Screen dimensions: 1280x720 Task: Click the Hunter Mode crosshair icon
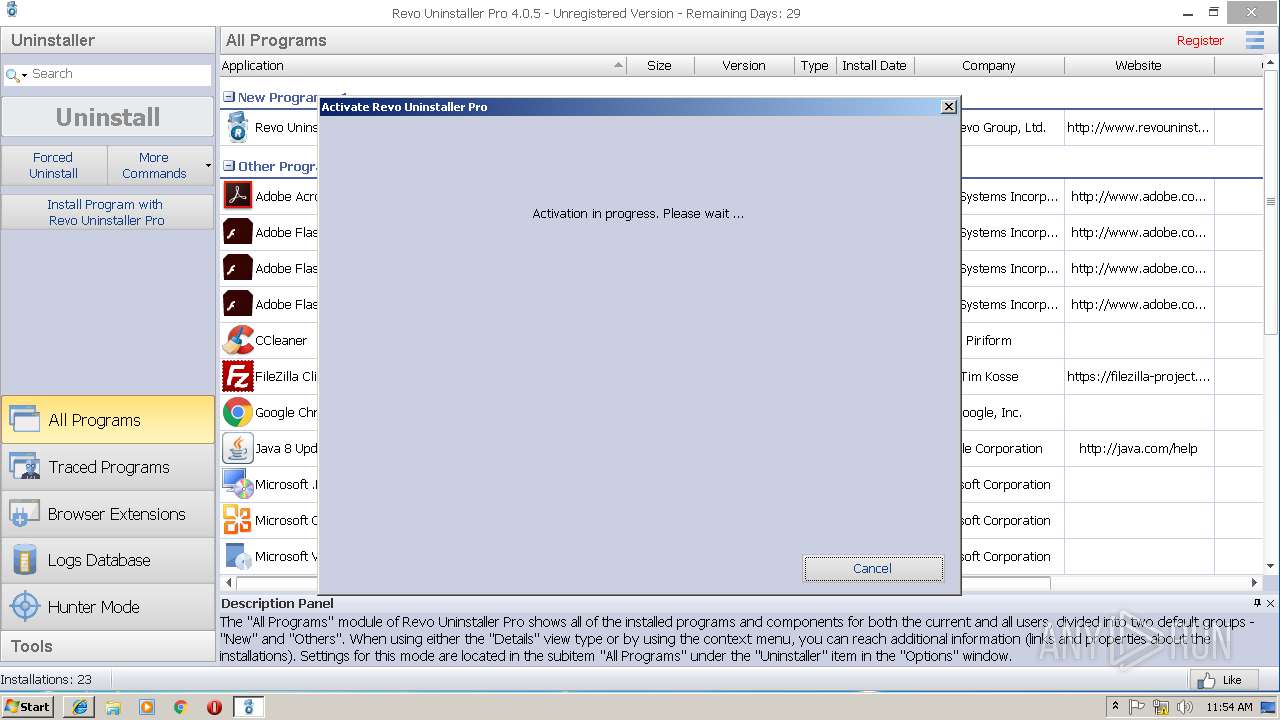[x=24, y=607]
